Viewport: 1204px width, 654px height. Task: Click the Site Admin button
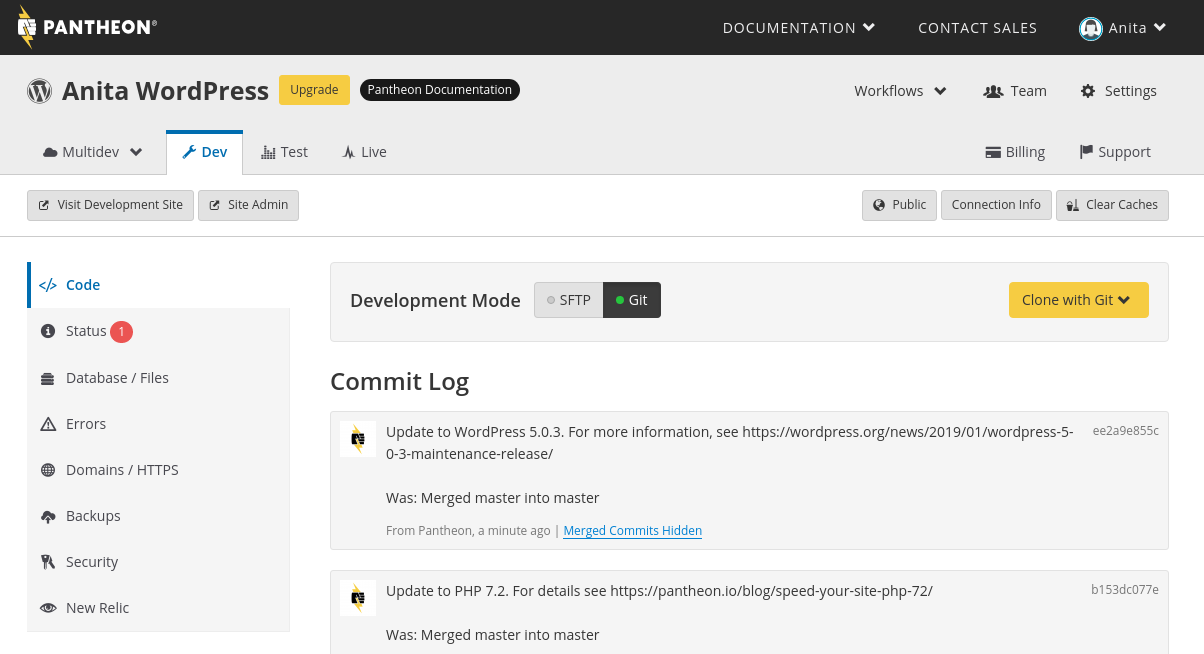pos(248,205)
